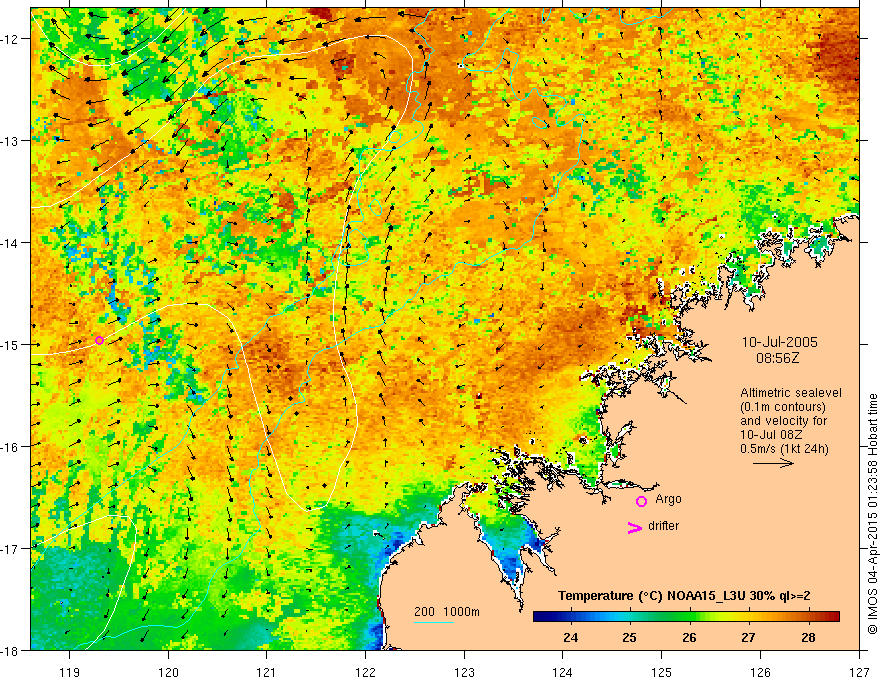The image size is (880, 680).
Task: Click the IMOS copyright timestamp text
Action: click(x=873, y=514)
